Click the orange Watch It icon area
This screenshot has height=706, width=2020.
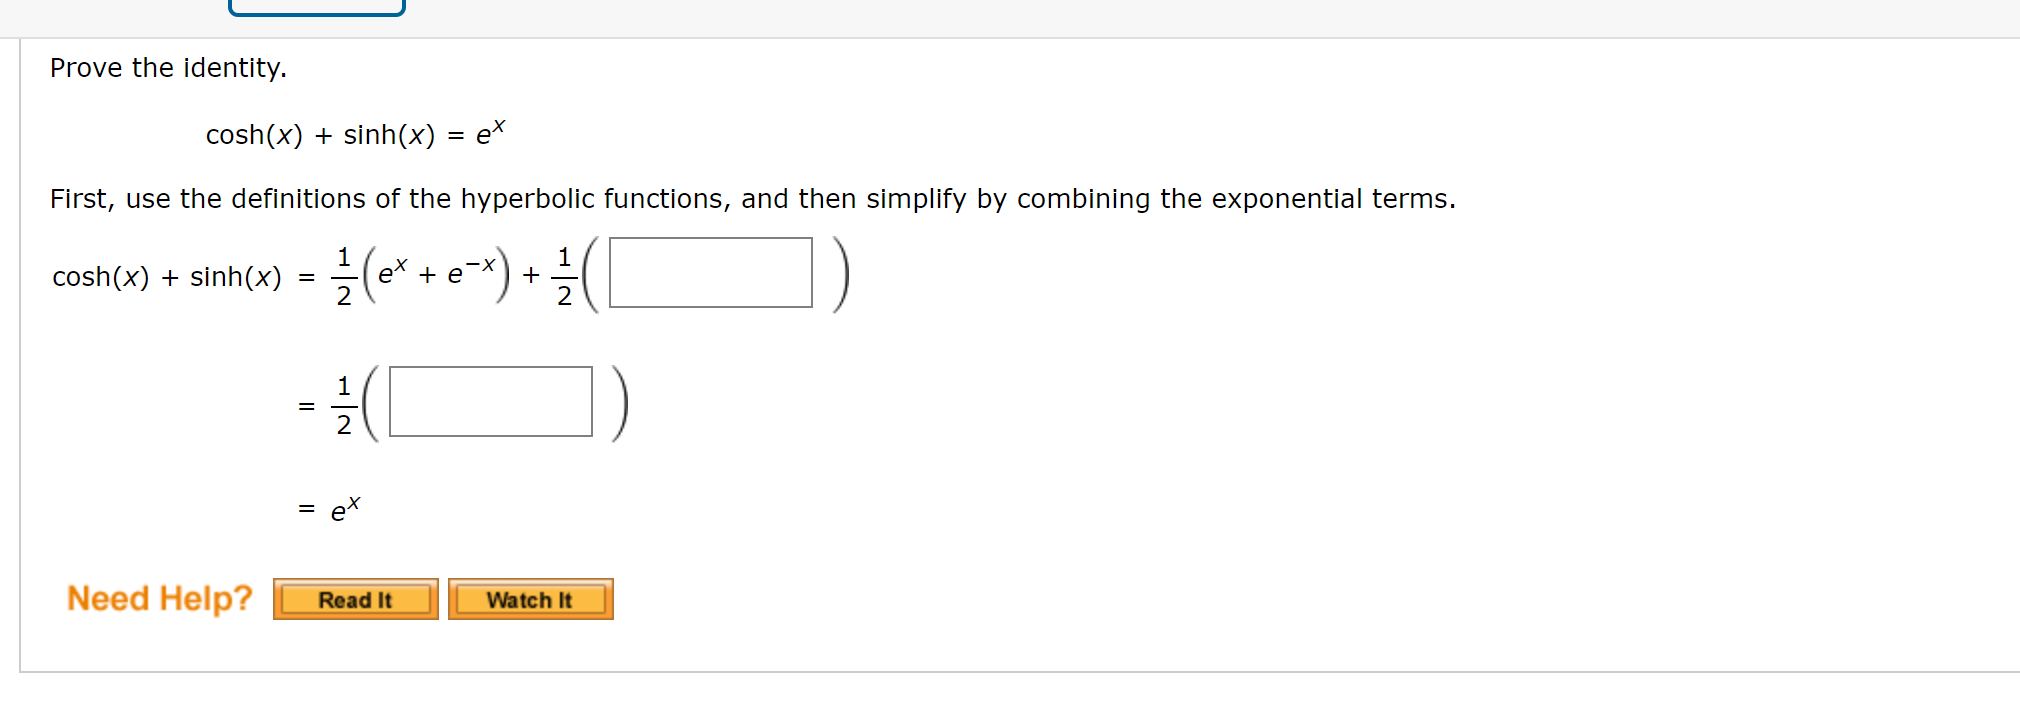530,599
